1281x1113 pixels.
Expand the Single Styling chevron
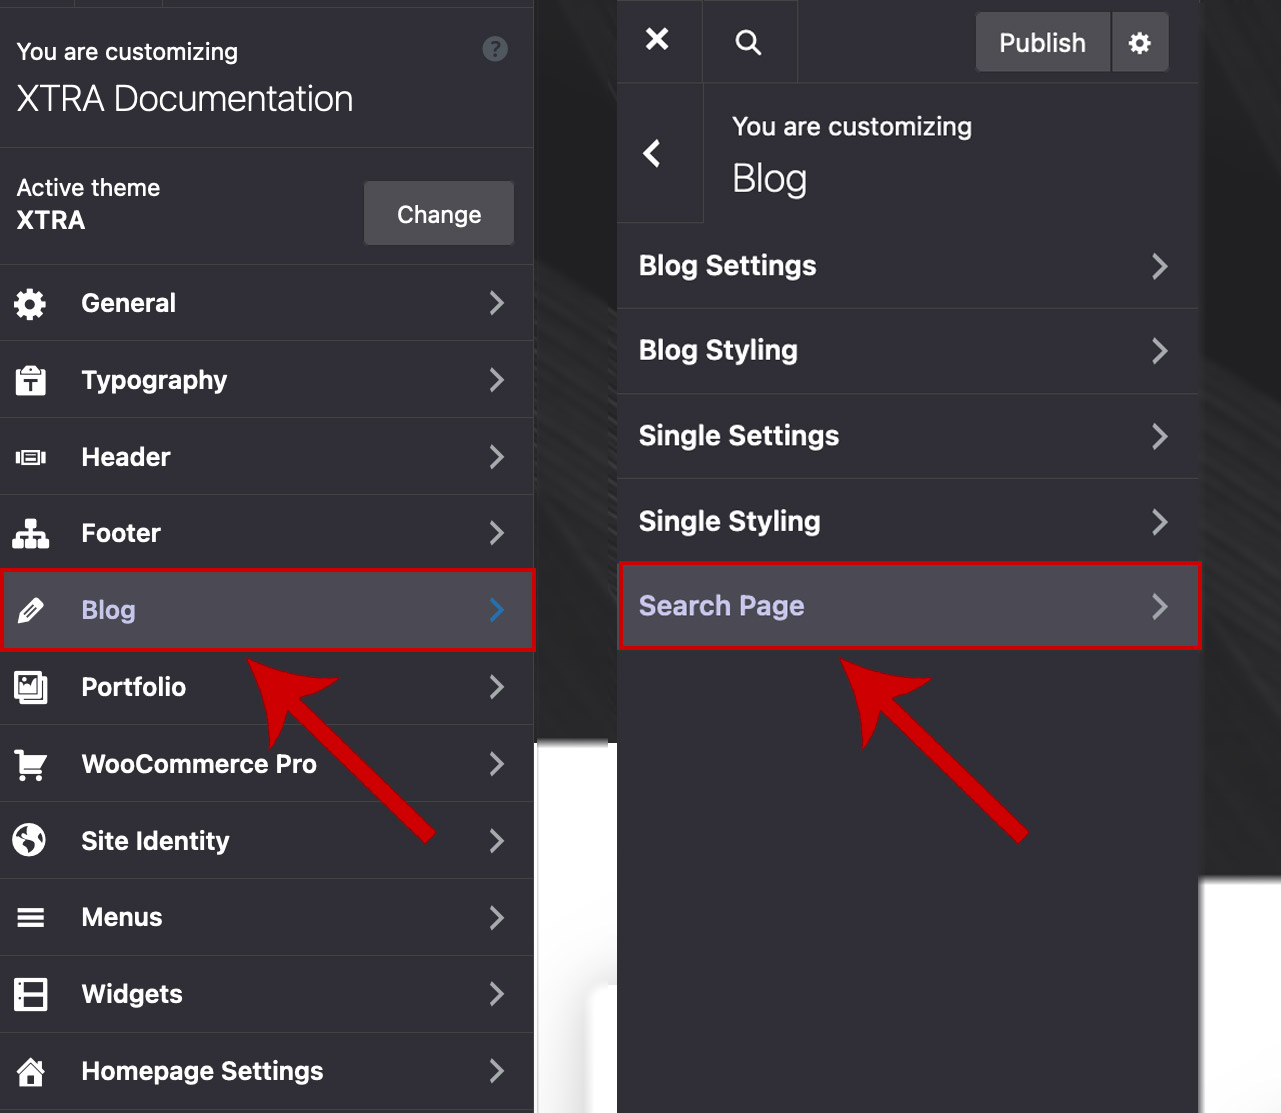[x=1159, y=522]
